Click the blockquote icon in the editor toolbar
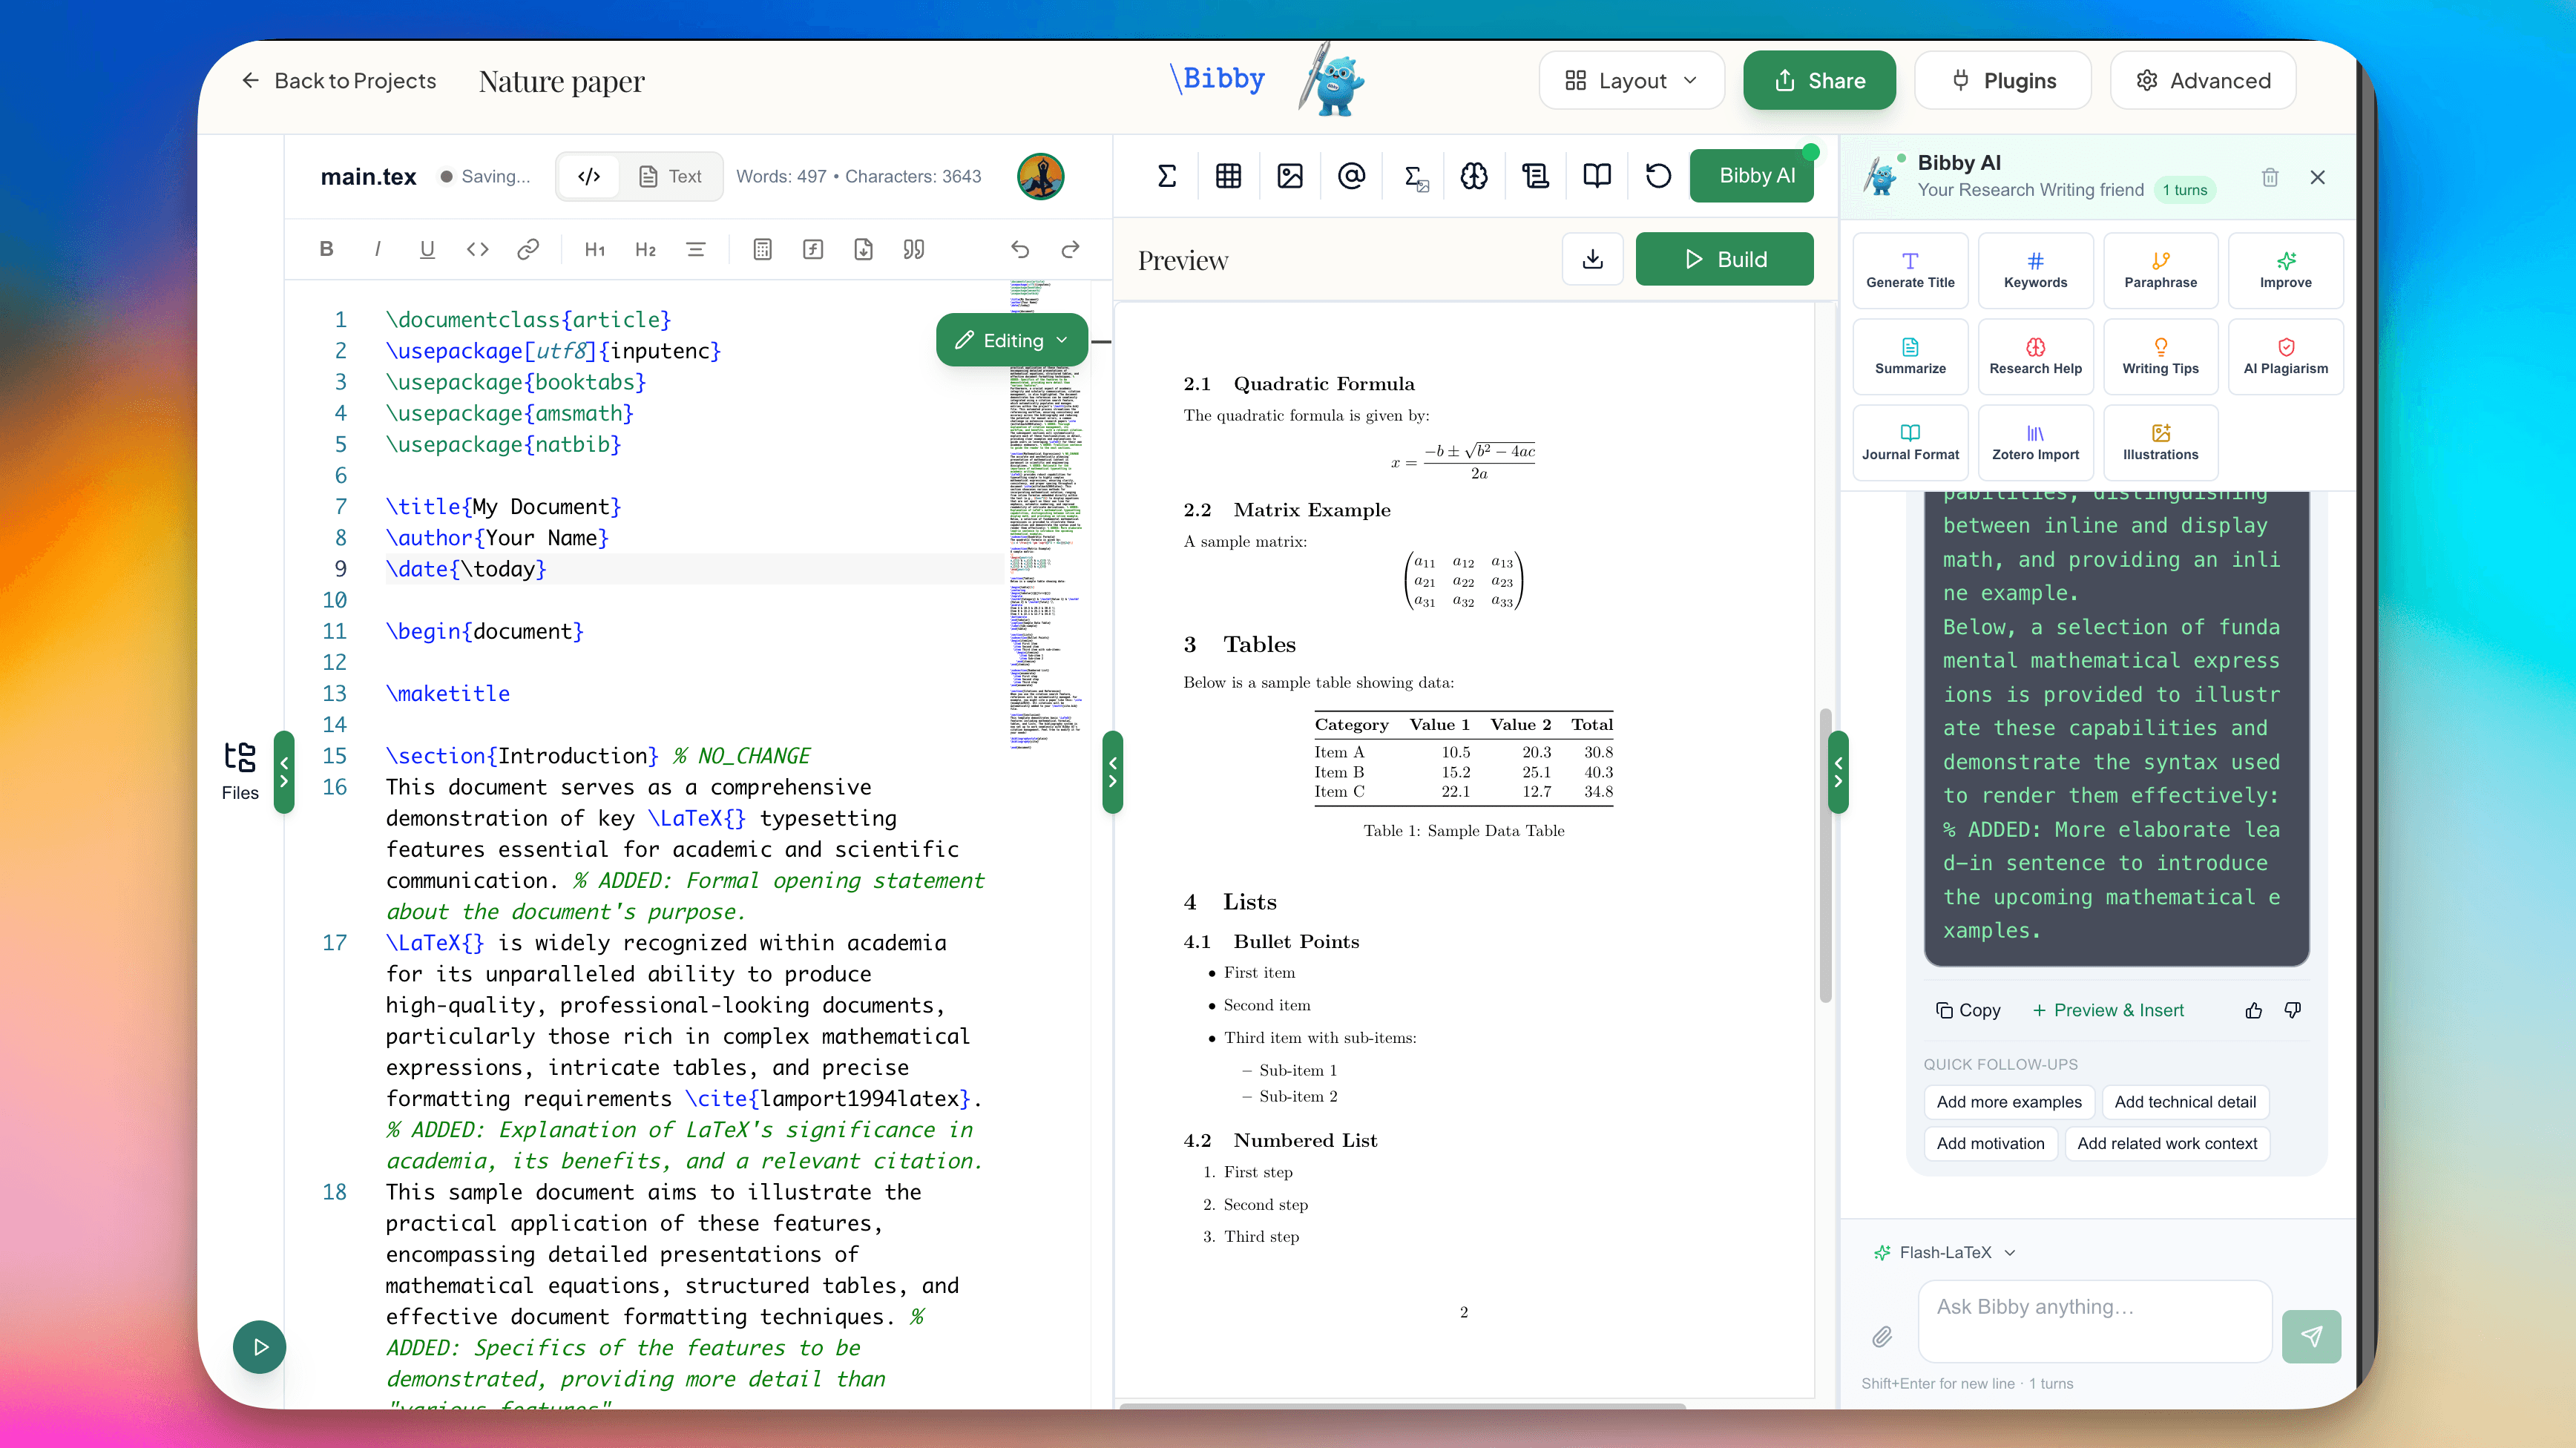Screen dimensions: 2576x1448 click(x=912, y=249)
